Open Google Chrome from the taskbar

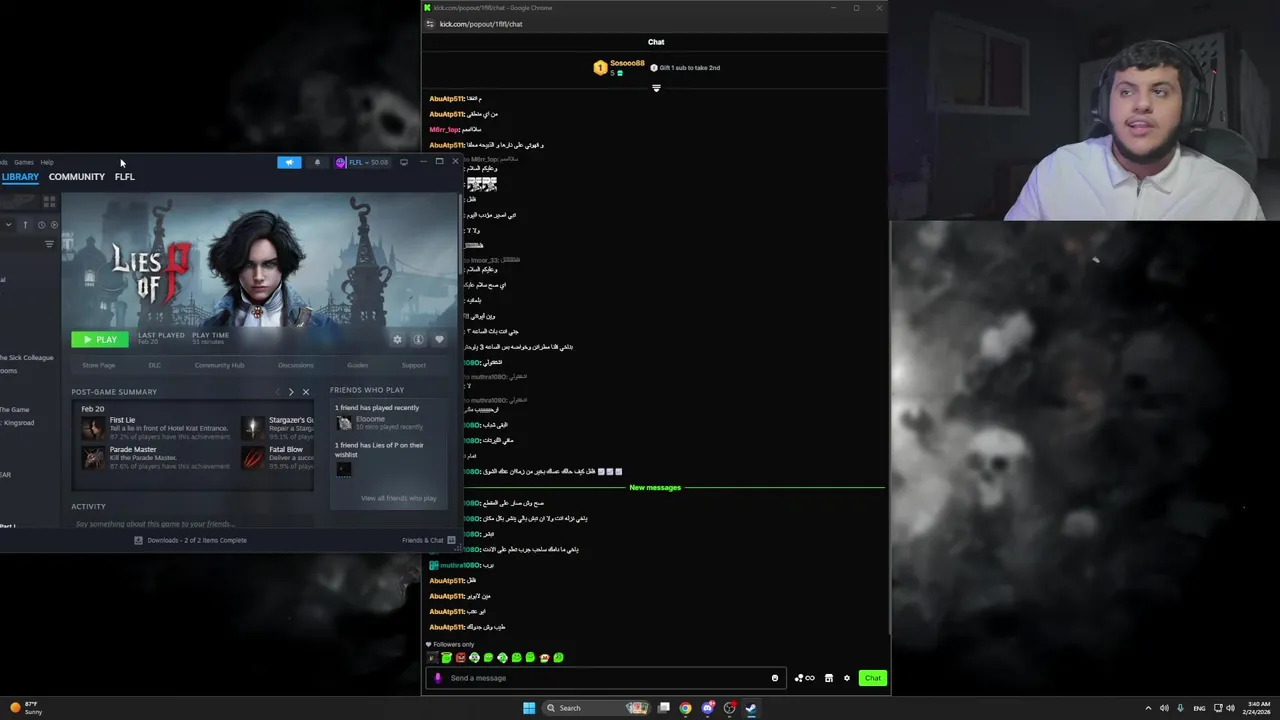(685, 708)
